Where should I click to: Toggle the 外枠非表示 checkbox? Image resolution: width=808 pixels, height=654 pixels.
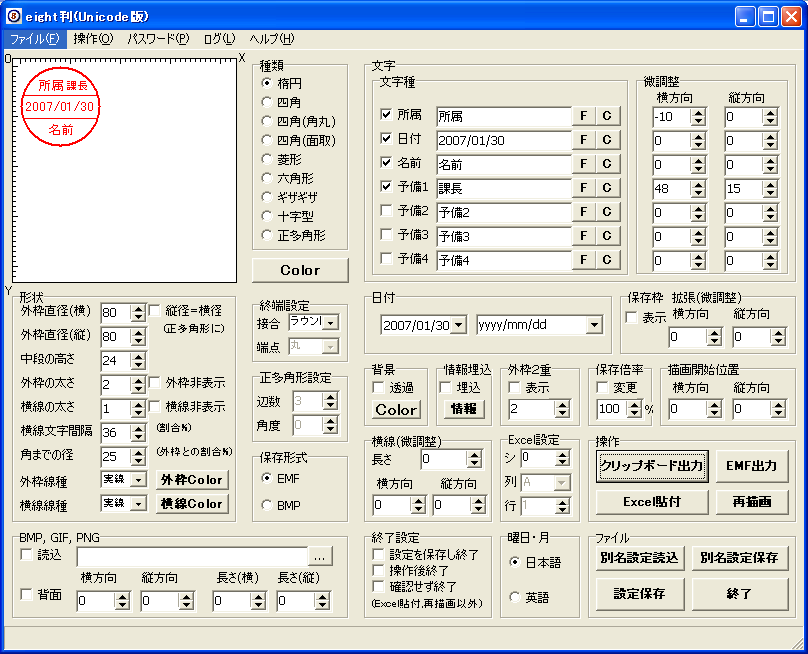[155, 382]
